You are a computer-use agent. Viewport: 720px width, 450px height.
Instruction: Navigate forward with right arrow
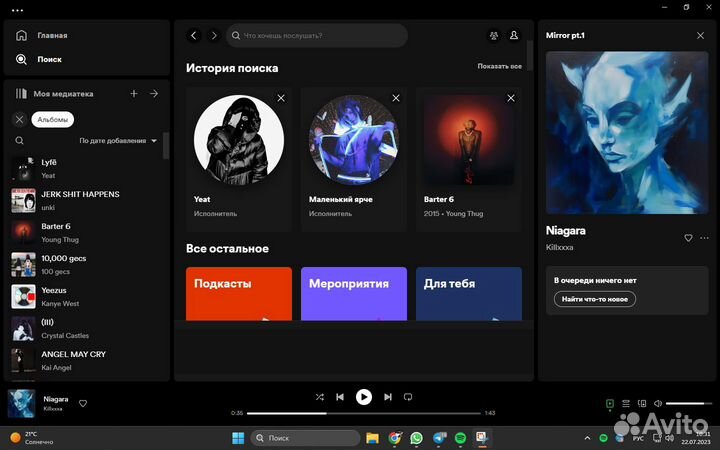click(214, 35)
